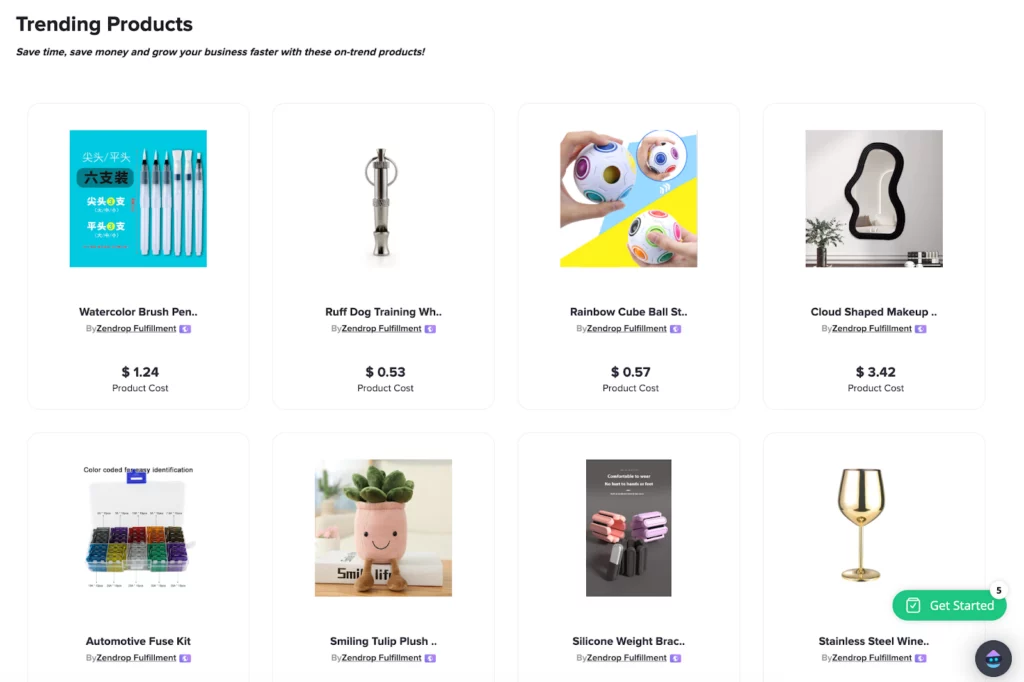Open the Smiling Tulip Plush product image

click(x=383, y=528)
